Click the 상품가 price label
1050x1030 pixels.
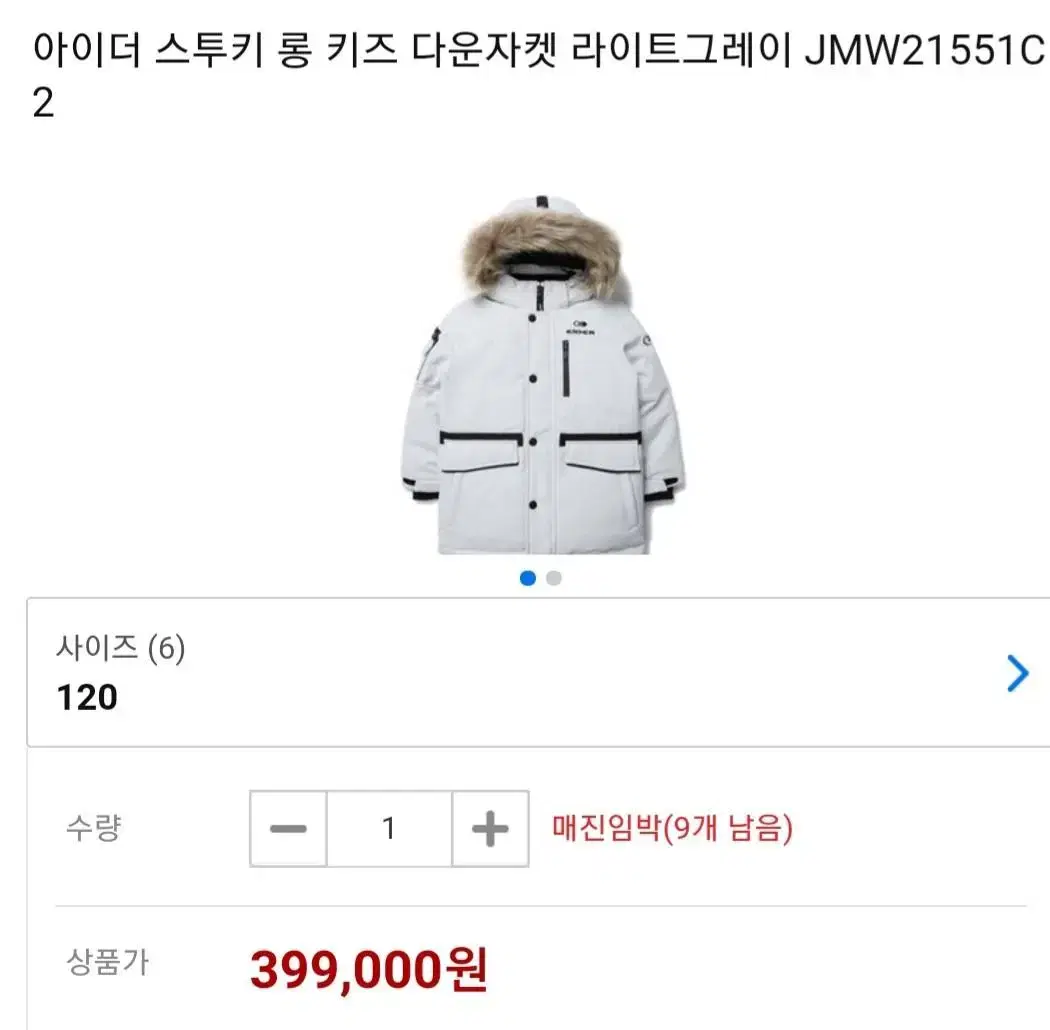107,962
